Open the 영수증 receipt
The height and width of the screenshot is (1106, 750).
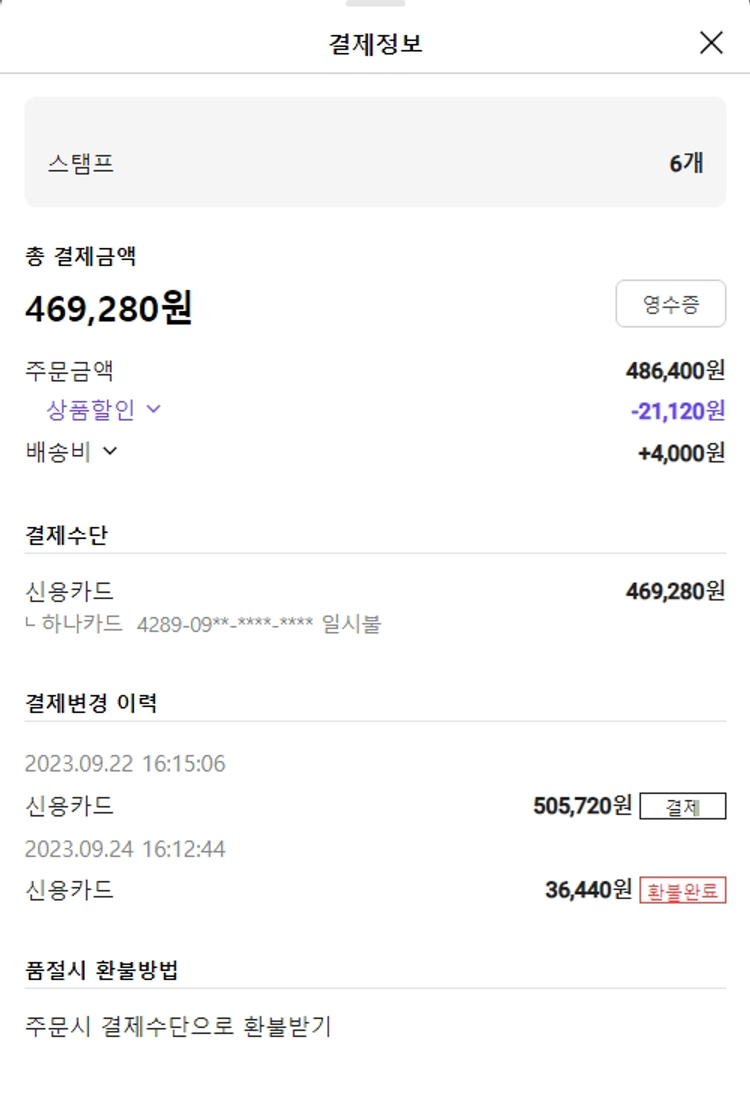click(670, 304)
